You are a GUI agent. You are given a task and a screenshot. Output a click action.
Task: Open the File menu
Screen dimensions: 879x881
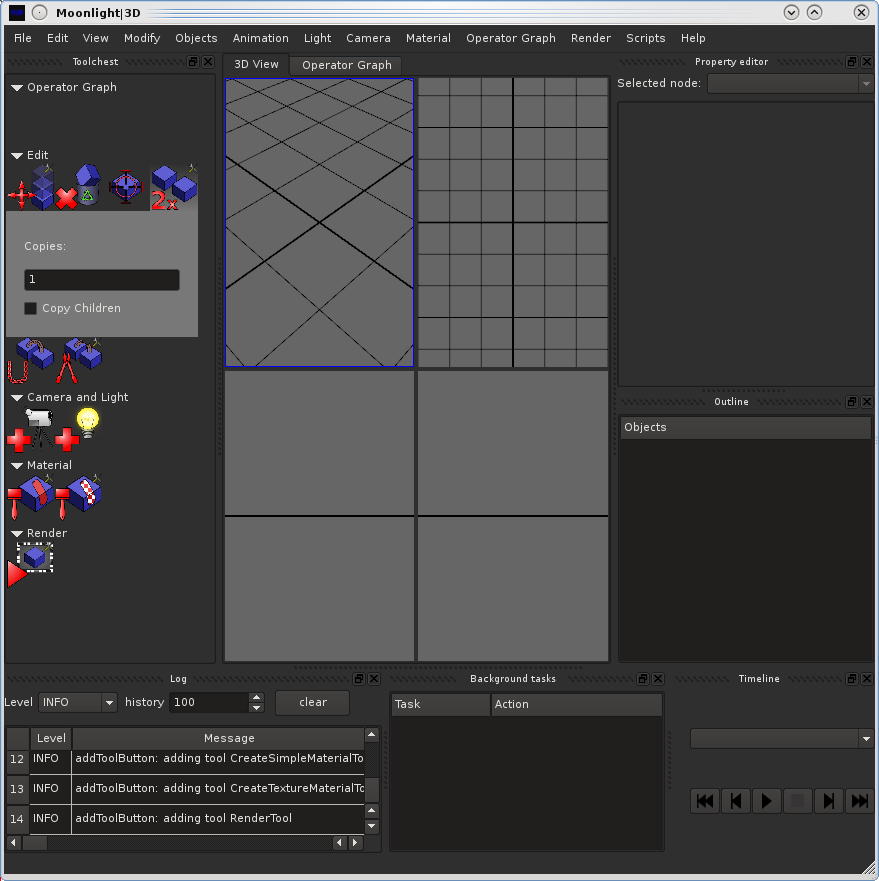pyautogui.click(x=22, y=38)
